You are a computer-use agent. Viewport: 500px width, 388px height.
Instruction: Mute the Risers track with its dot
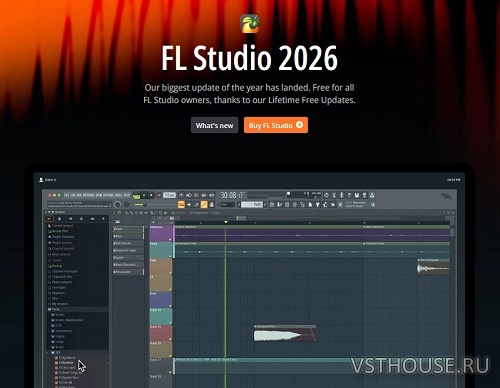(x=170, y=306)
